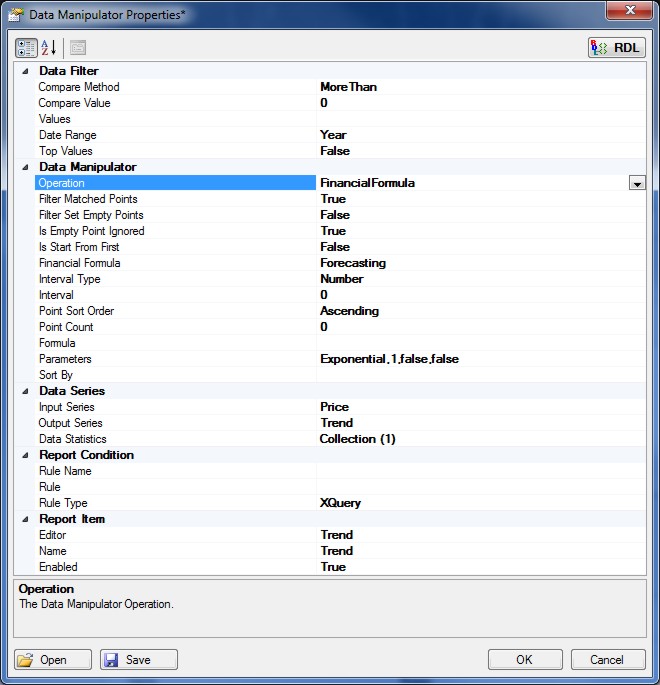The height and width of the screenshot is (685, 660).
Task: Open the Property Pages icon
Action: (x=78, y=47)
